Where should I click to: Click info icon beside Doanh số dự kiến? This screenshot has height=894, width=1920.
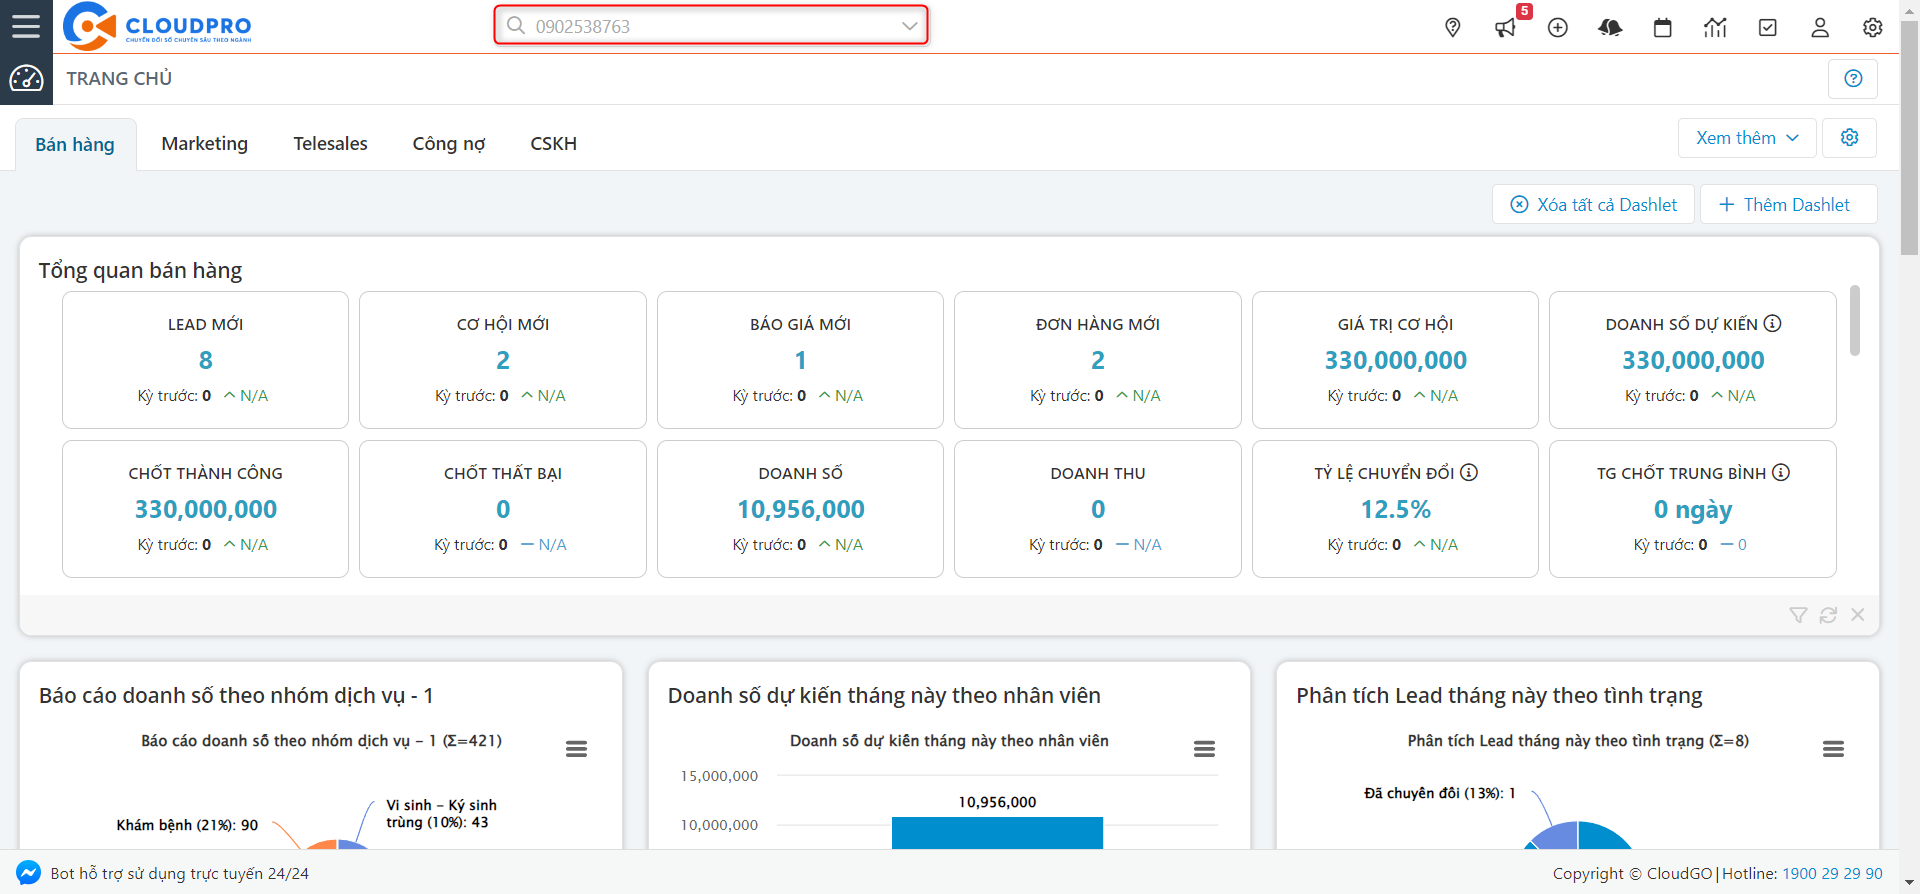tap(1773, 323)
